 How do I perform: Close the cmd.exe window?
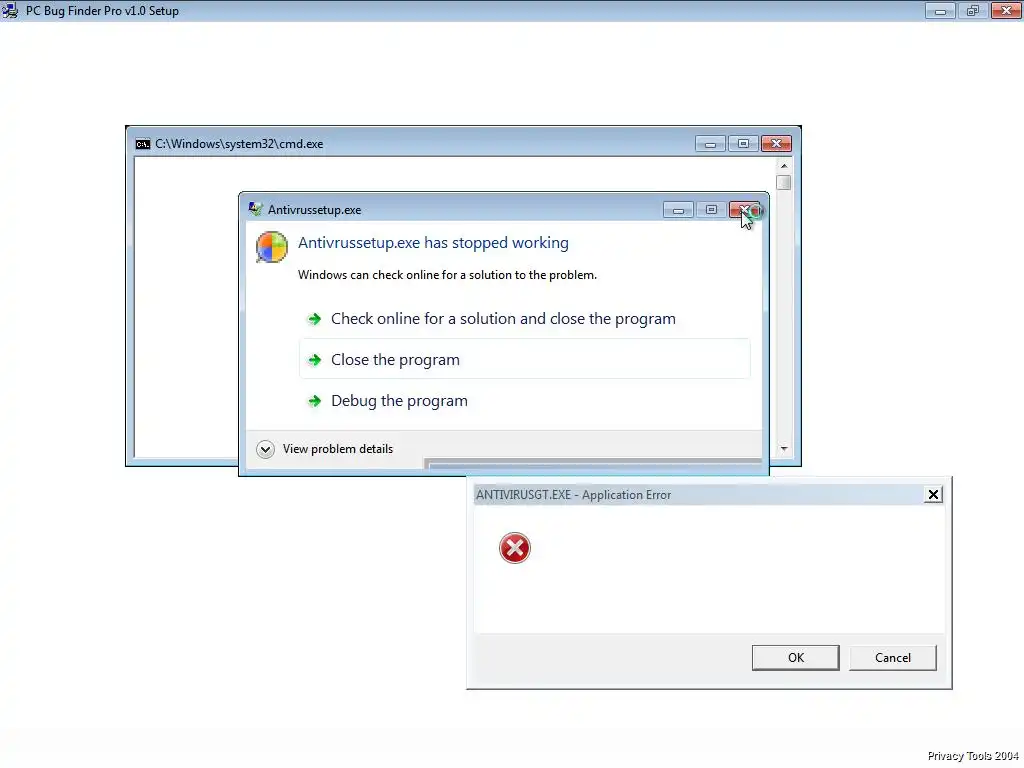[776, 144]
